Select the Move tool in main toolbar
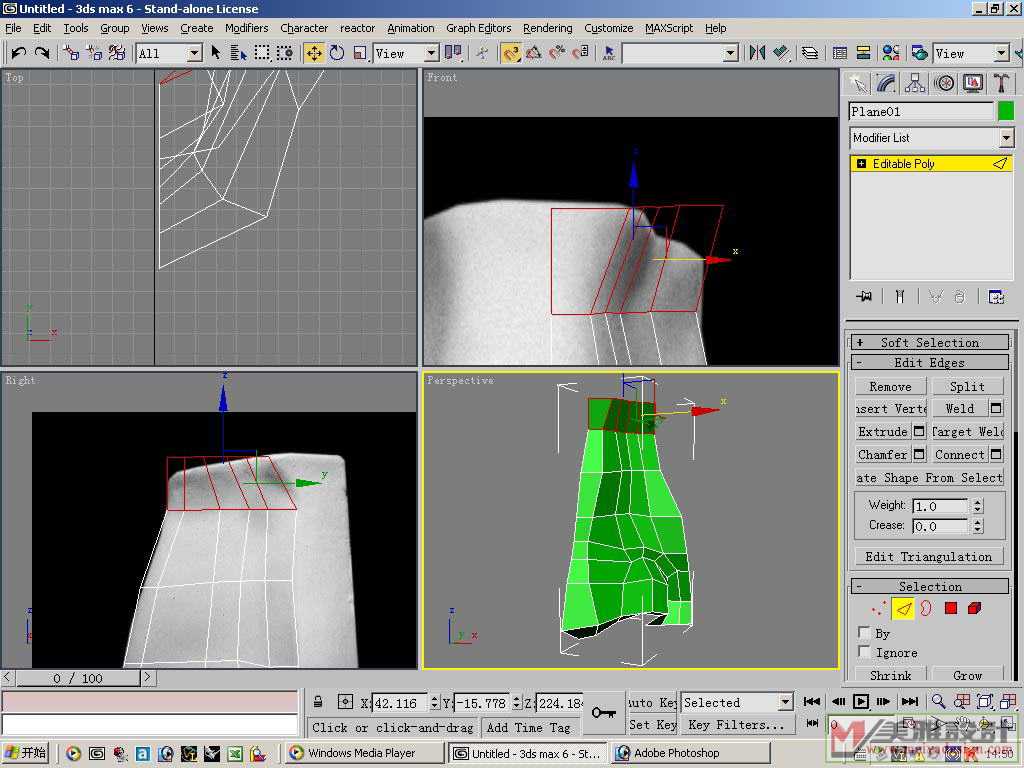1024x768 pixels. point(314,53)
